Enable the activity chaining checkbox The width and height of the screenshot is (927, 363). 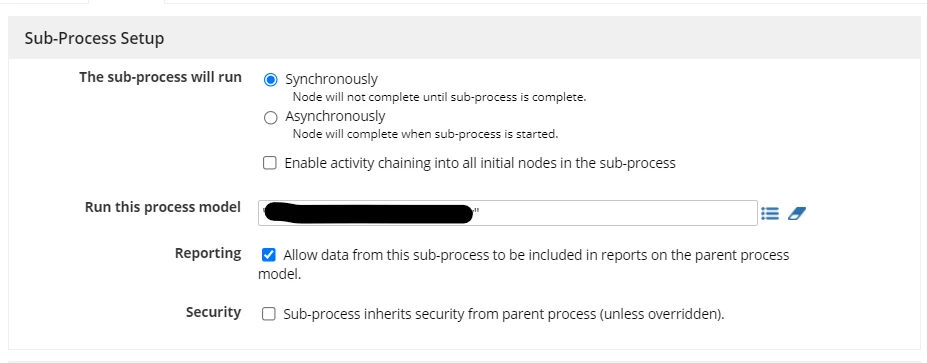[x=270, y=163]
